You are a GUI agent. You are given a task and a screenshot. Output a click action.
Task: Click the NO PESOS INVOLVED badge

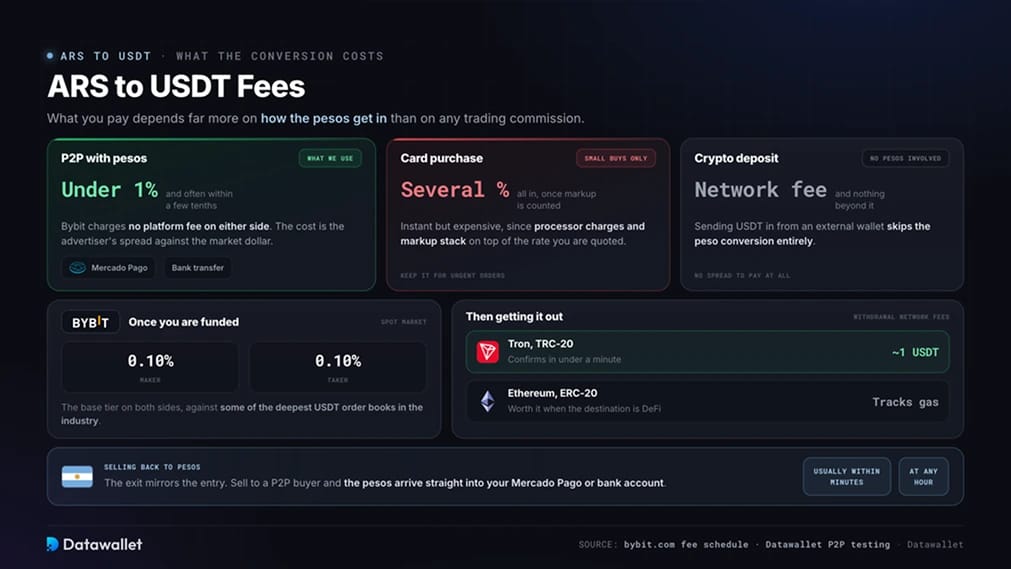tap(905, 158)
